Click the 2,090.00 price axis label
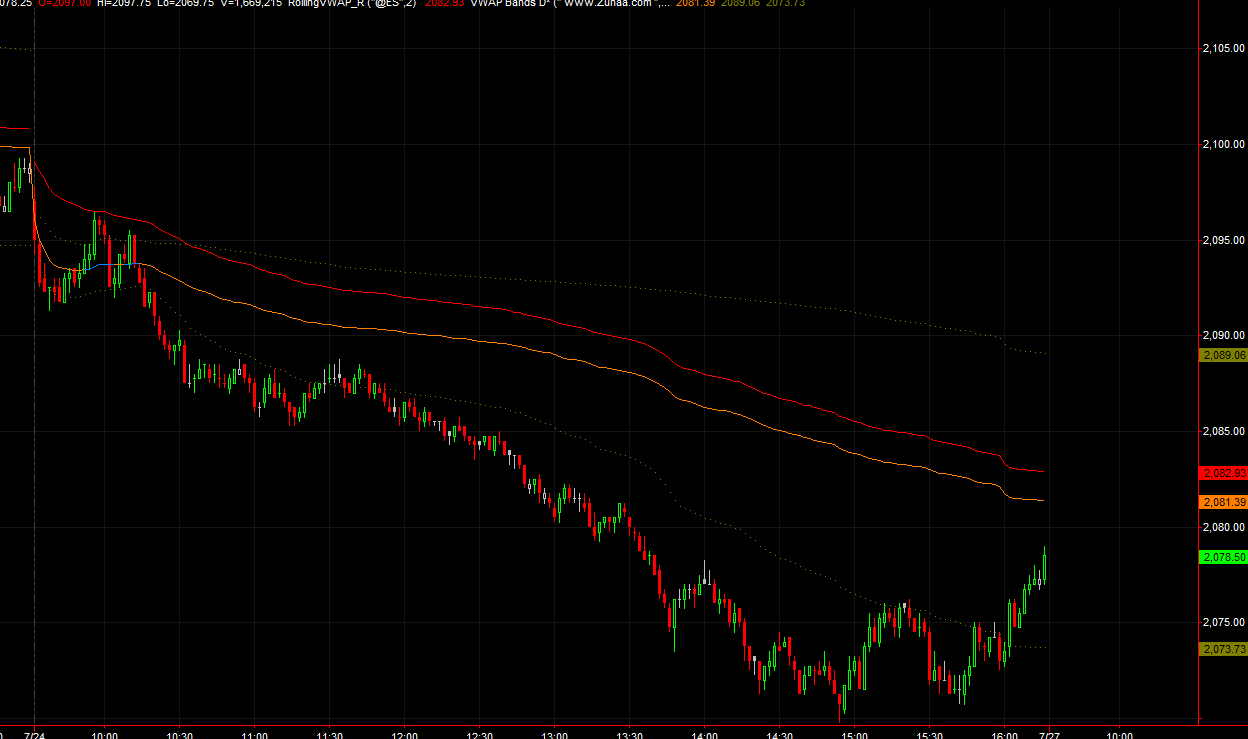Screen dimensions: 1248x739 1223,335
